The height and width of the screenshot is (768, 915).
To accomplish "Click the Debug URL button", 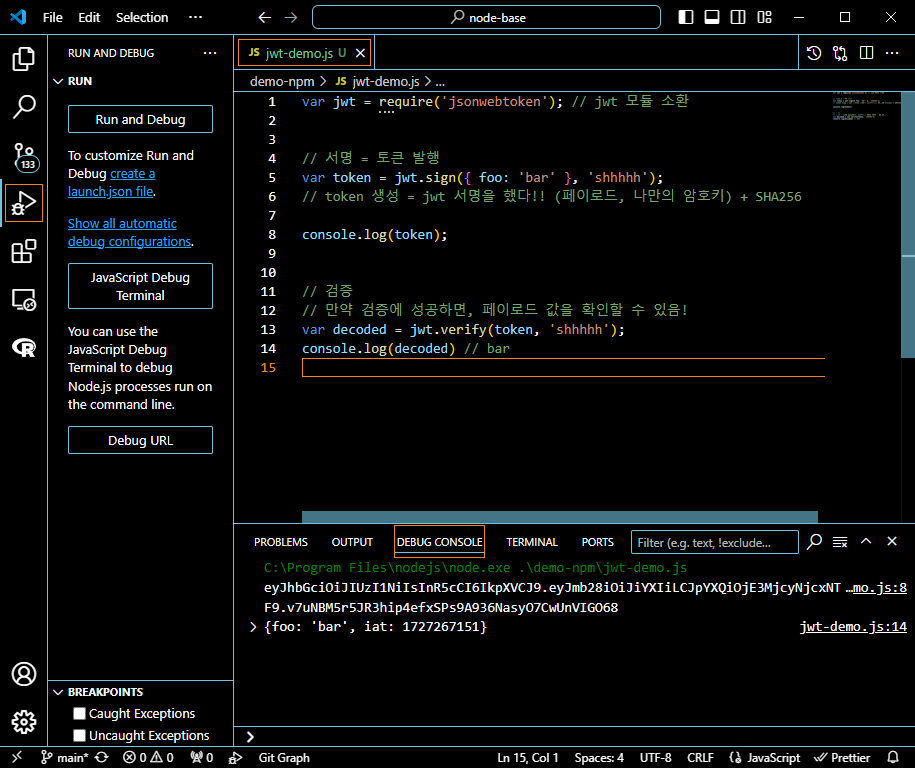I will tap(141, 440).
